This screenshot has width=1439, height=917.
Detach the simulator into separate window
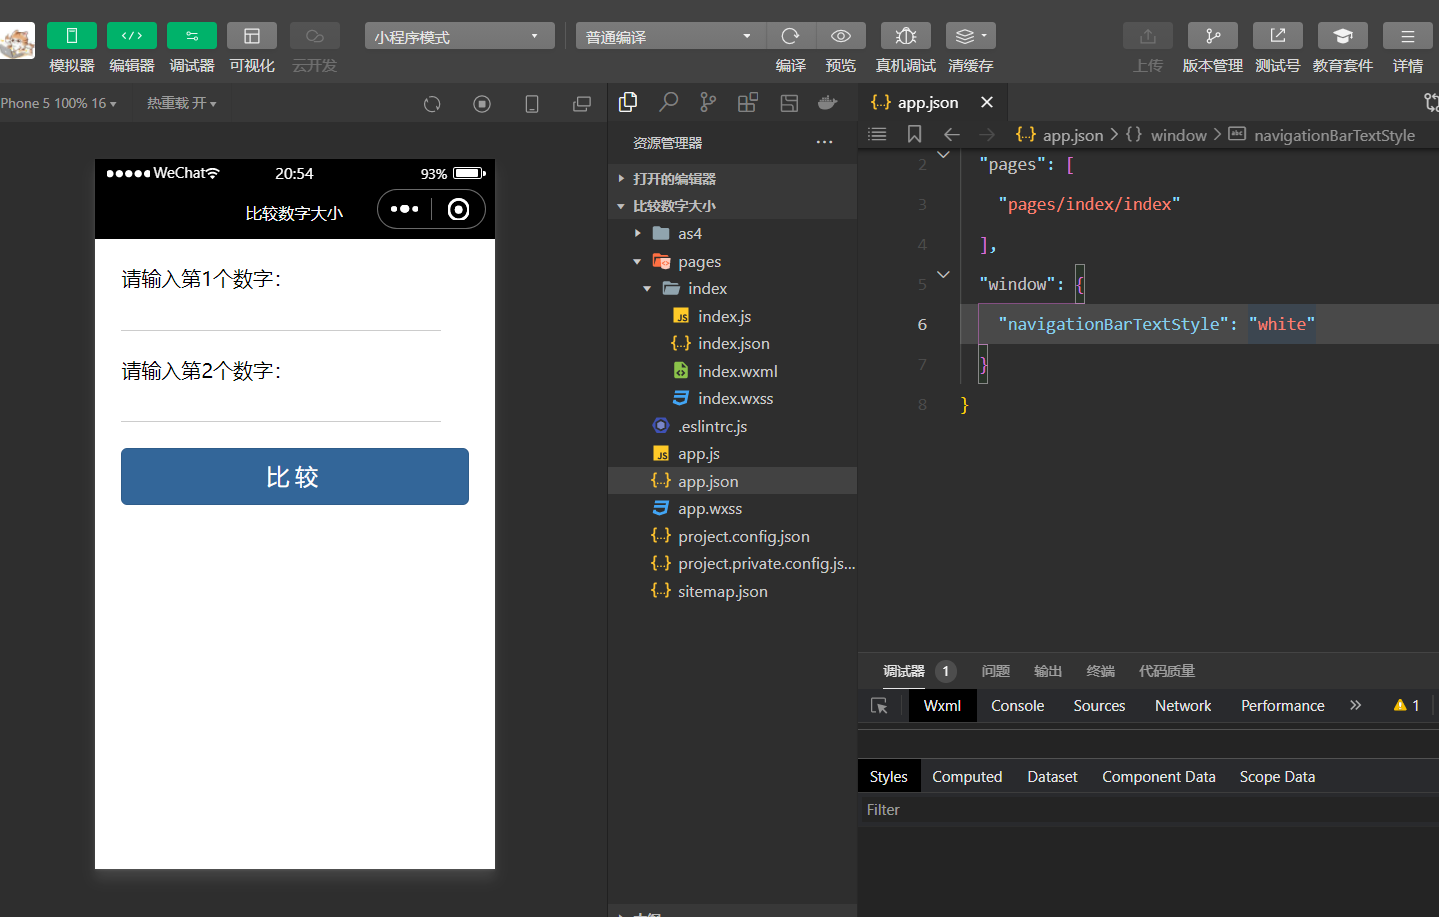582,104
